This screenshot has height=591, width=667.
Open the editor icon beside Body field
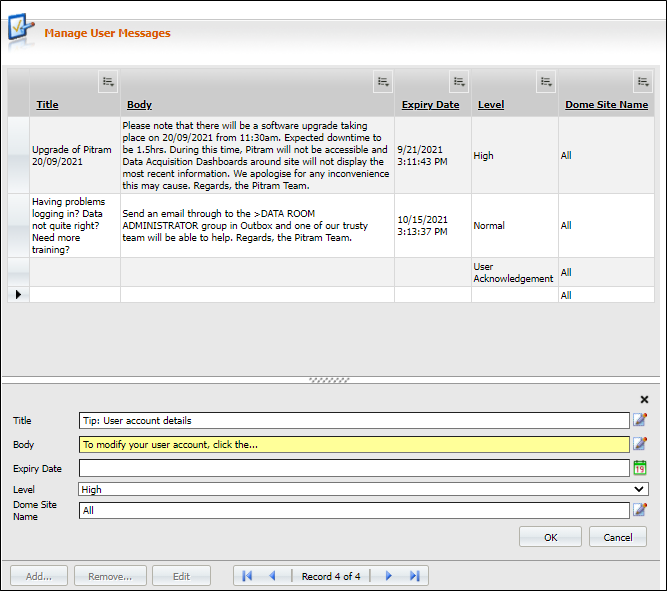pyautogui.click(x=640, y=444)
